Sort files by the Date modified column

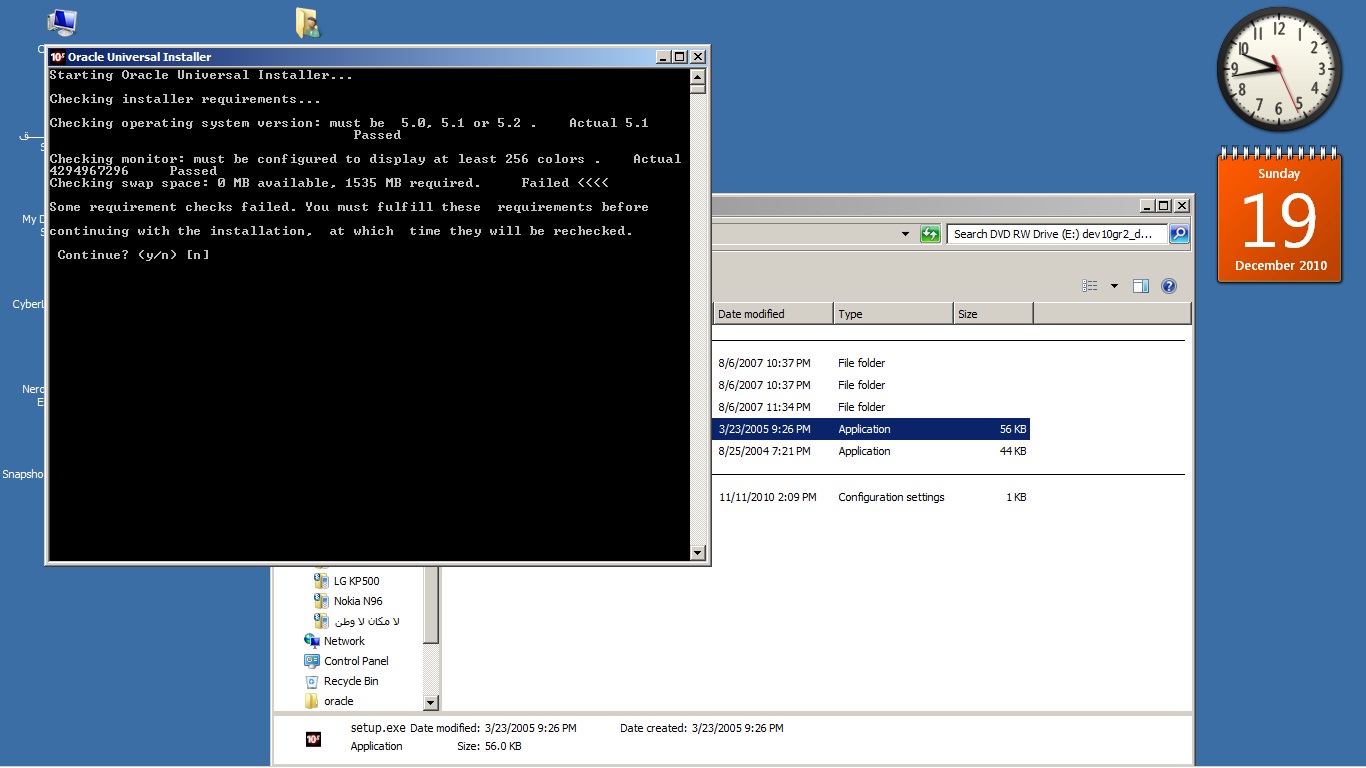coord(772,314)
